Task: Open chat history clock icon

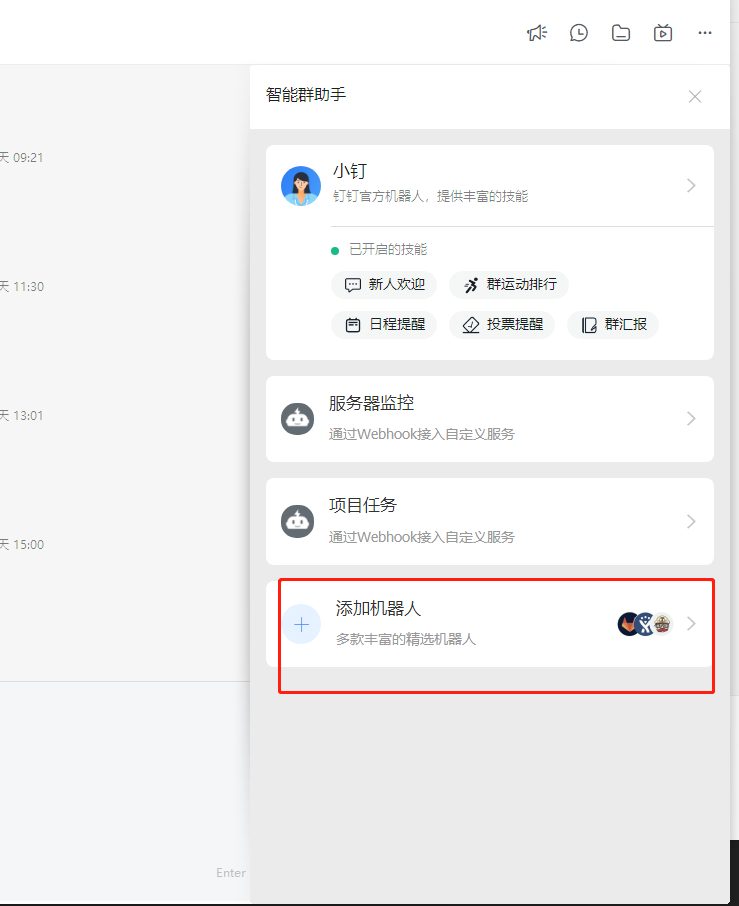Action: click(578, 33)
